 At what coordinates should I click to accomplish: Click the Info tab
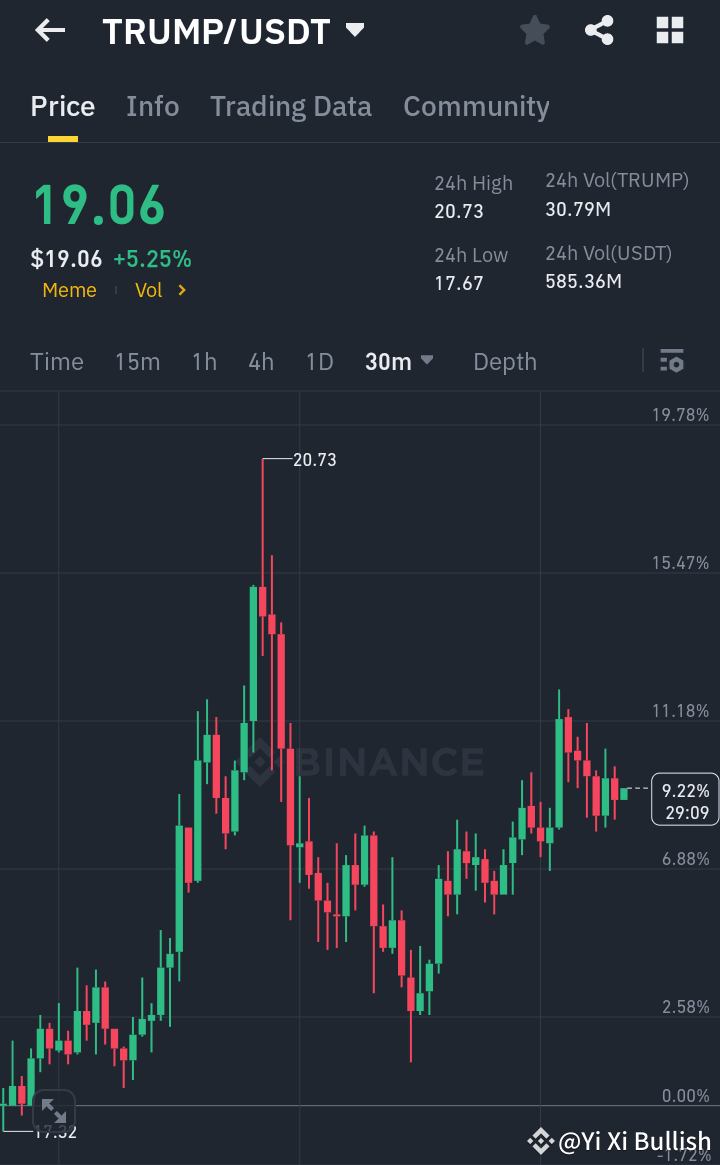[x=152, y=106]
